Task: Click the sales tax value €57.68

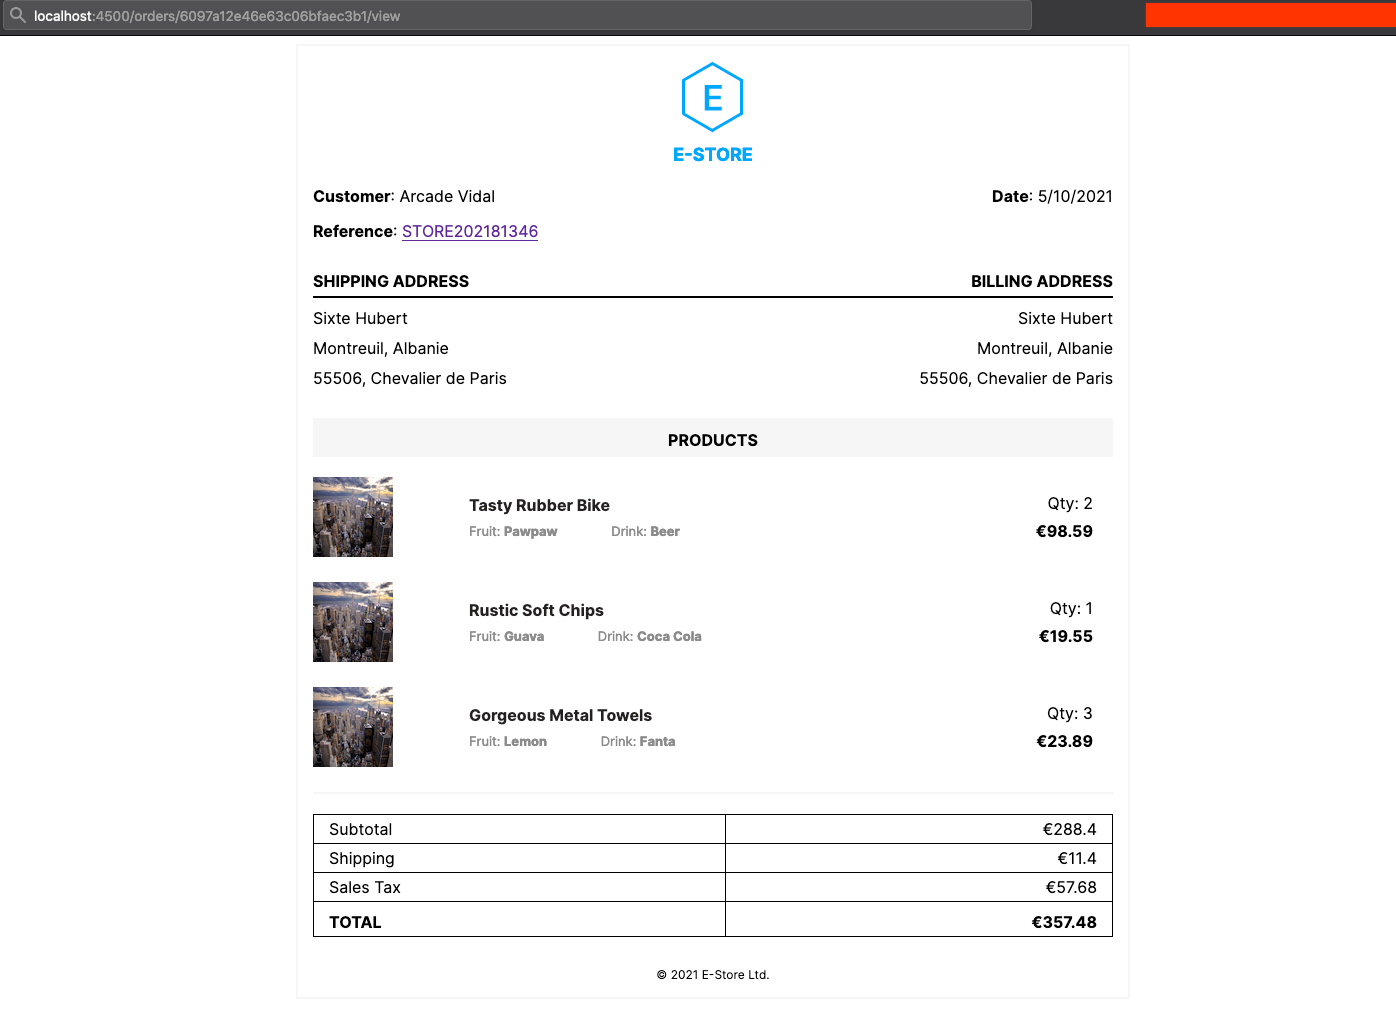Action: point(1071,887)
